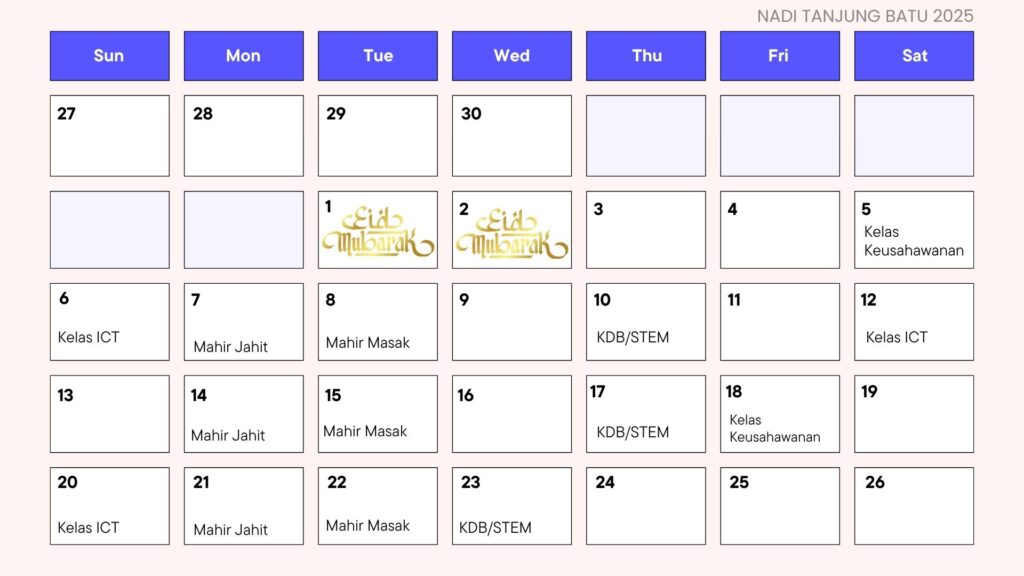Open the Kelas Keusahawanan event on day 5

click(914, 241)
